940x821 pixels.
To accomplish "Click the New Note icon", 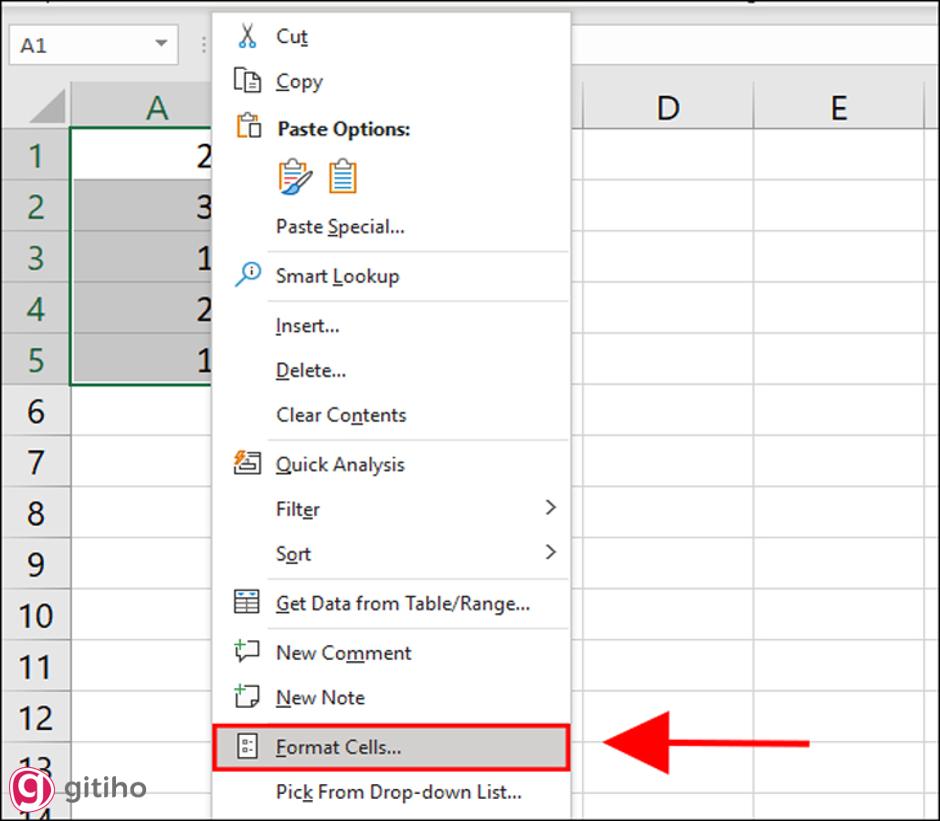I will pos(247,696).
